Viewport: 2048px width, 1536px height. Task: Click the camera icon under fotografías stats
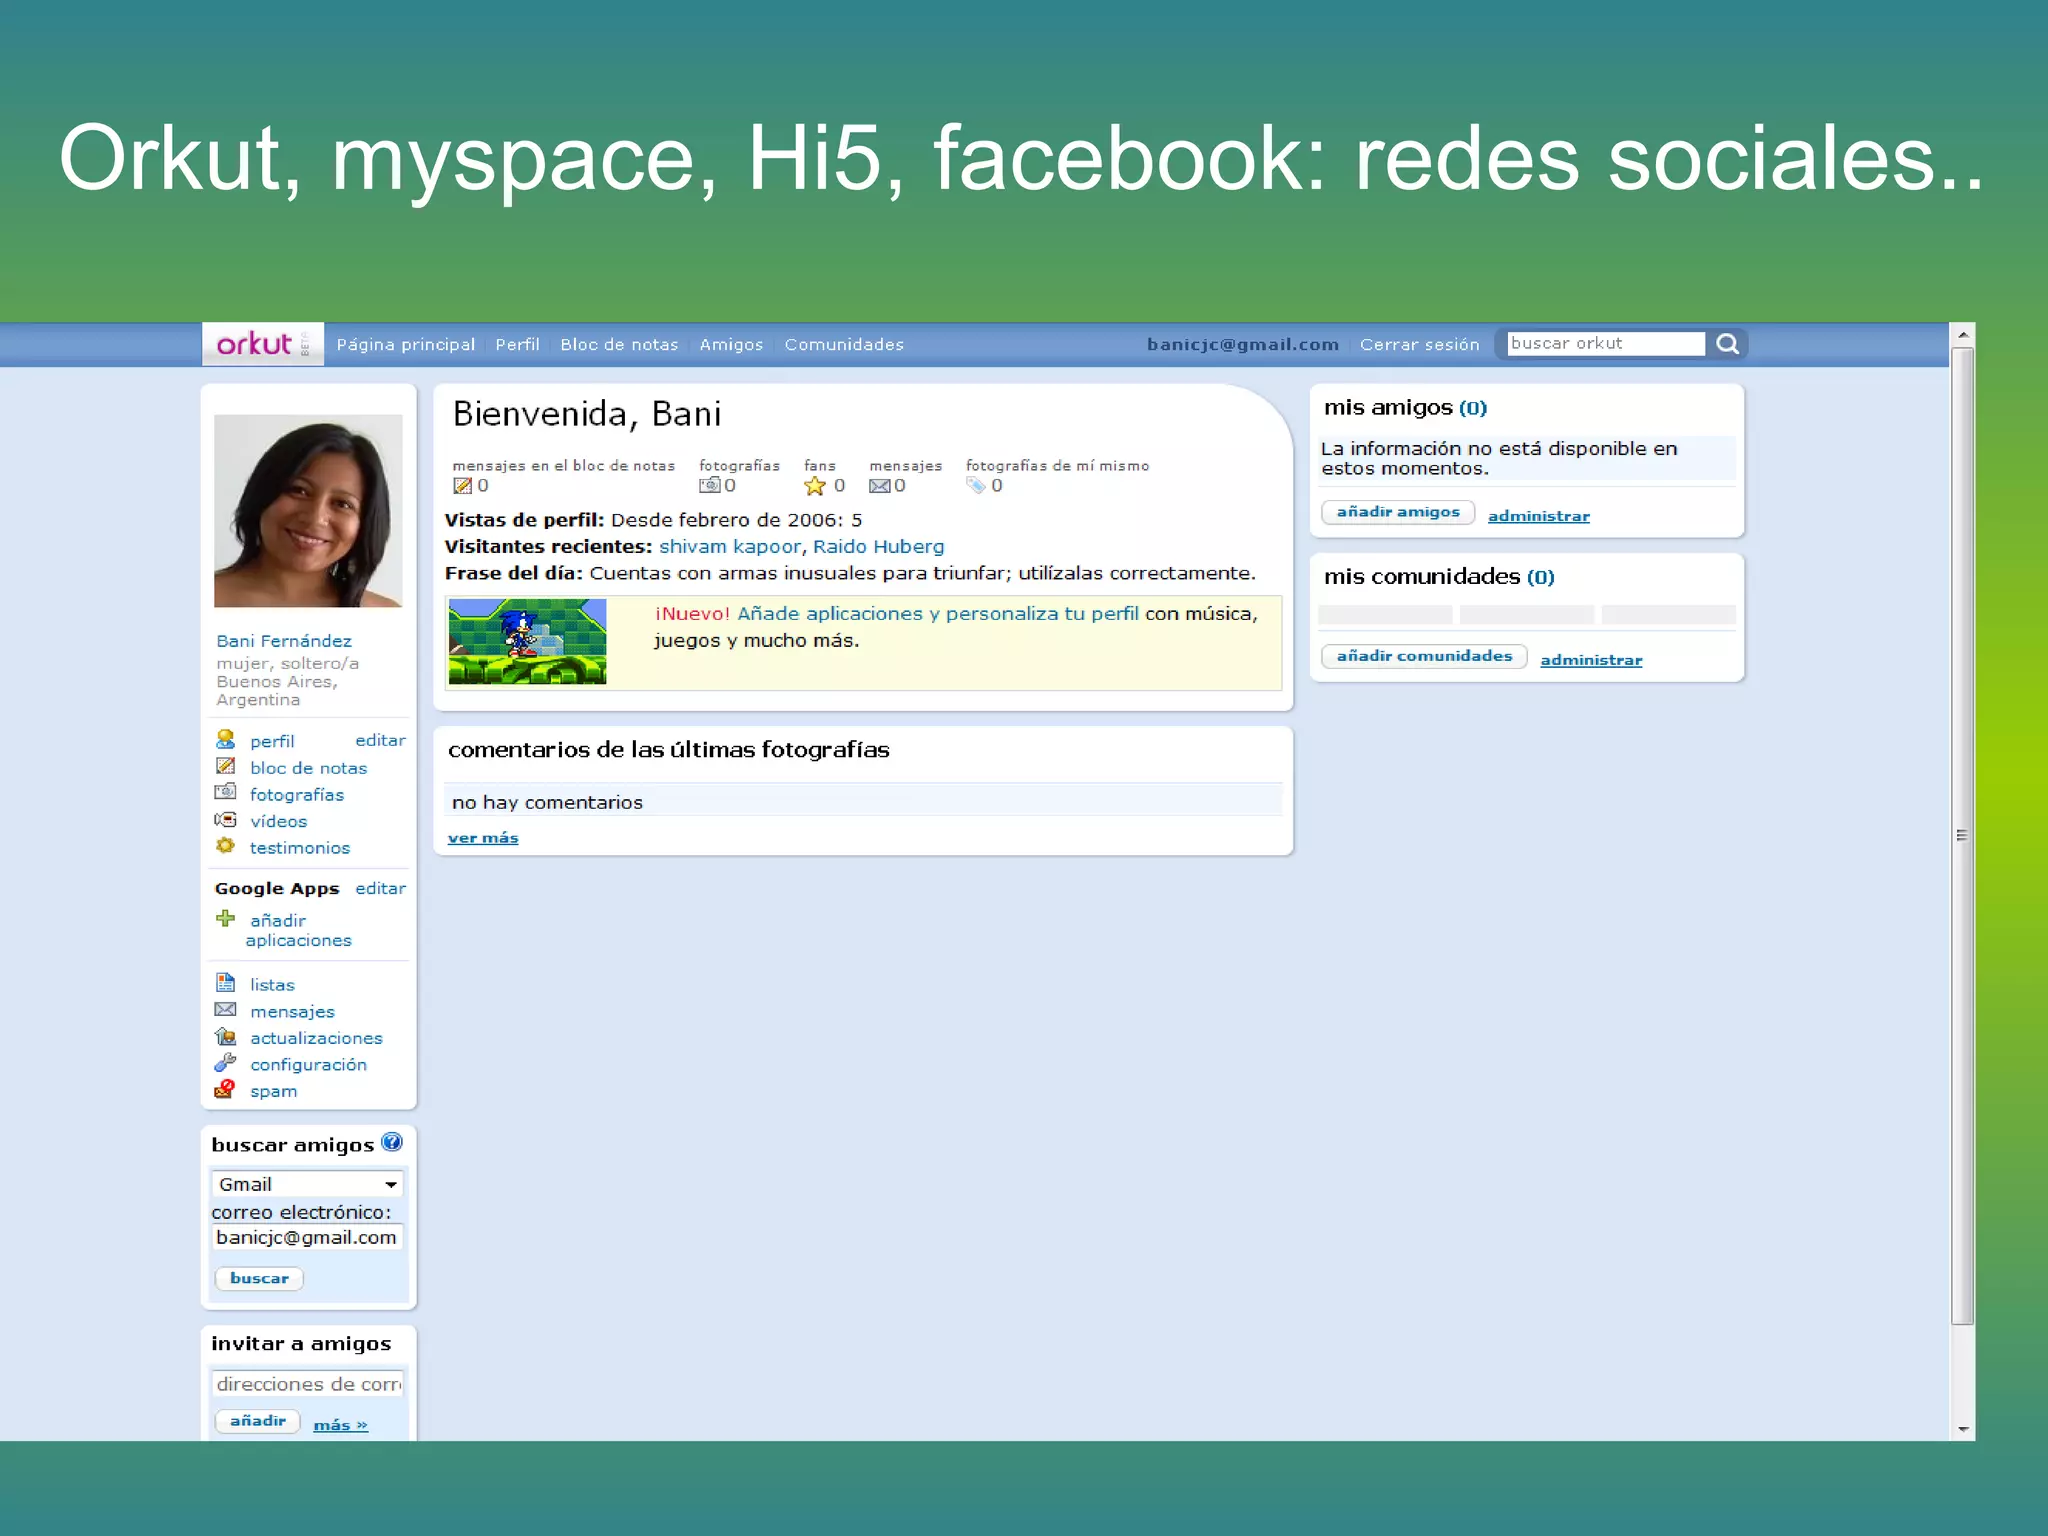pos(710,486)
